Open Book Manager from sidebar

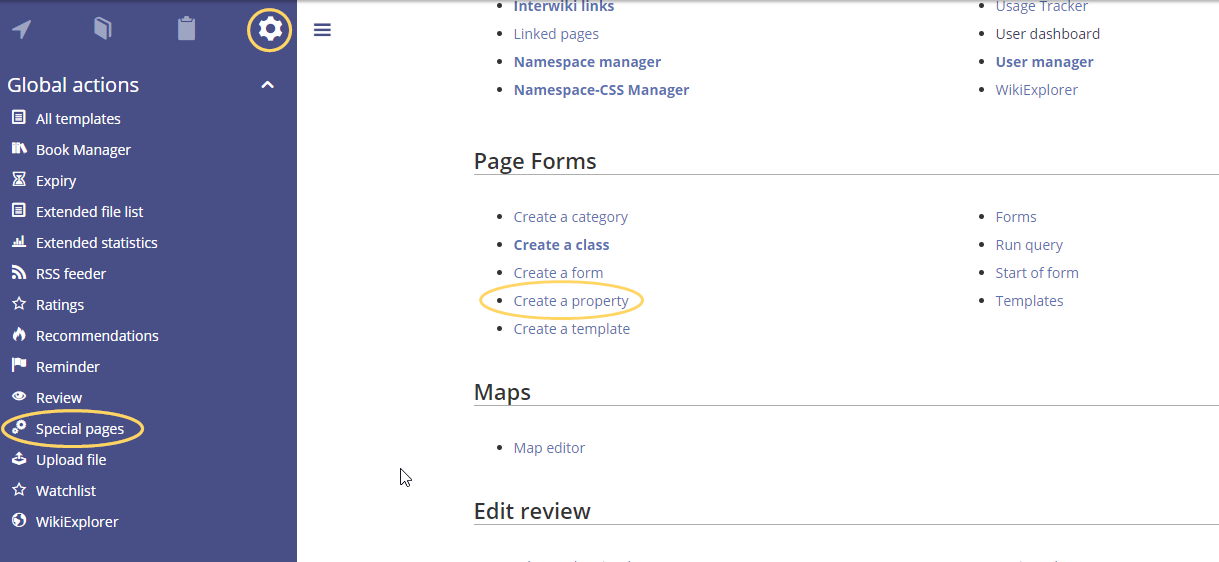point(83,150)
